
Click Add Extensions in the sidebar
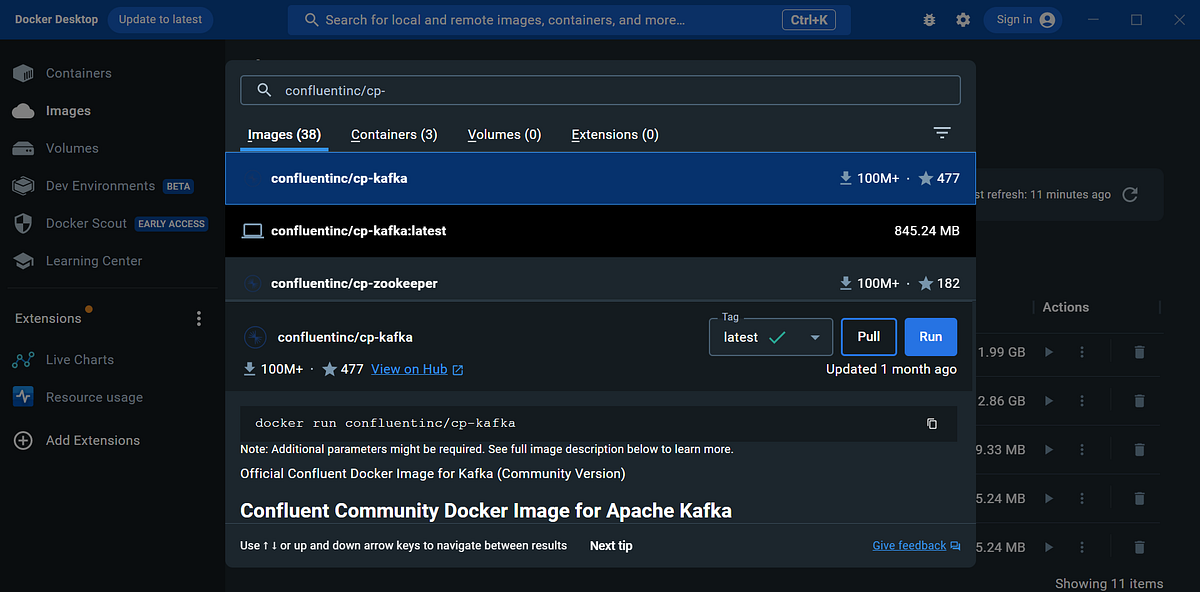(x=92, y=440)
